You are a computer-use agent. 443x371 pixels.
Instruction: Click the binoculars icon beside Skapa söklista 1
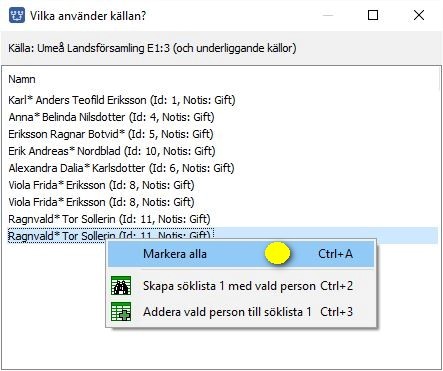(121, 286)
